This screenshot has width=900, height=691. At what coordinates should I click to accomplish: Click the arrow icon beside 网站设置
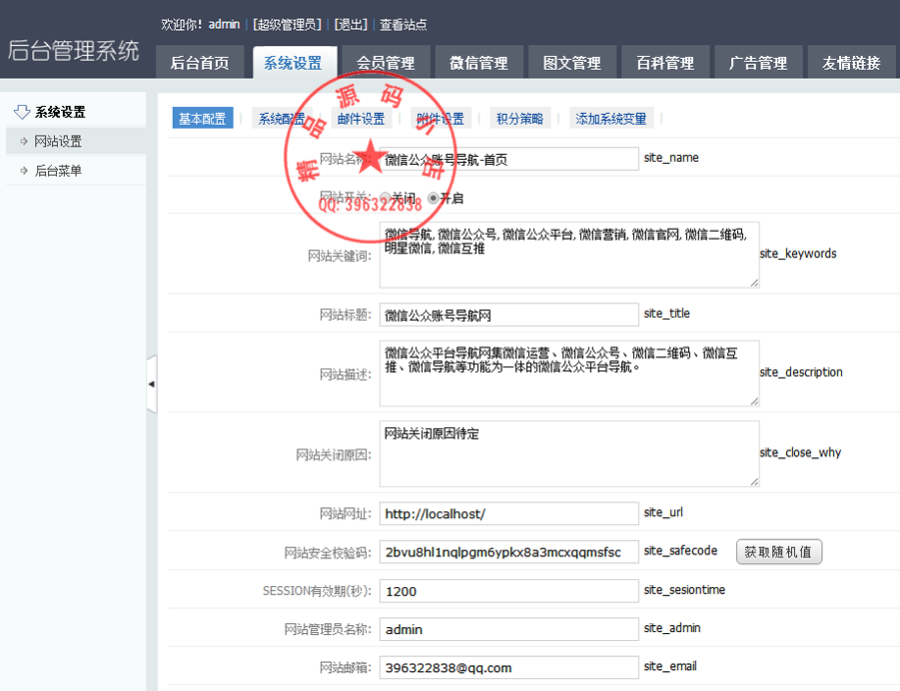[24, 141]
